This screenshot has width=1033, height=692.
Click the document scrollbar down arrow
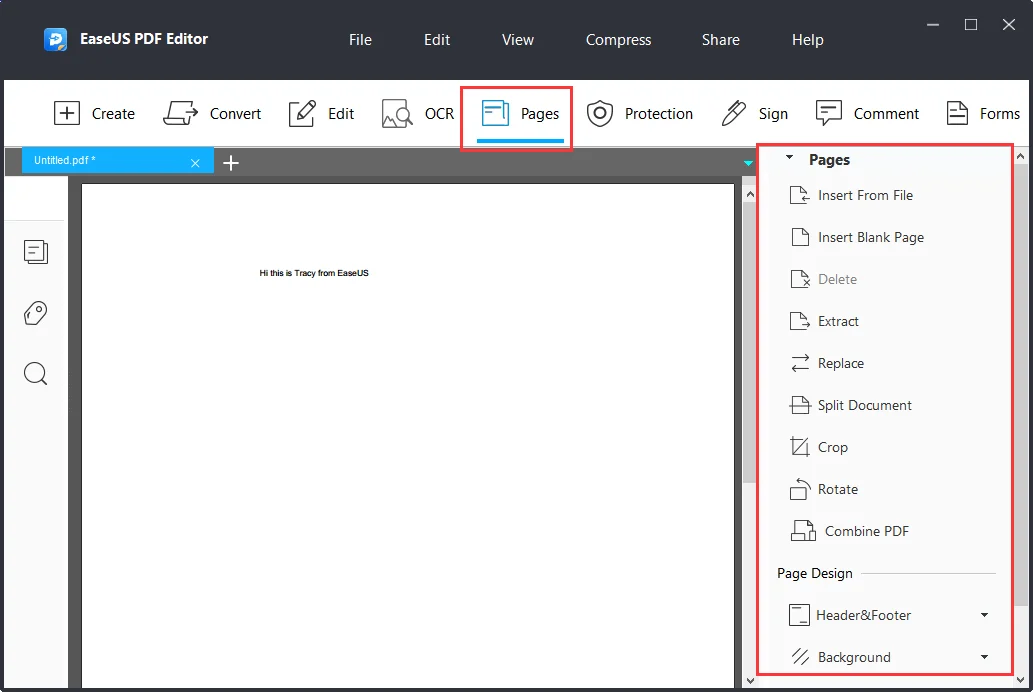pyautogui.click(x=750, y=681)
